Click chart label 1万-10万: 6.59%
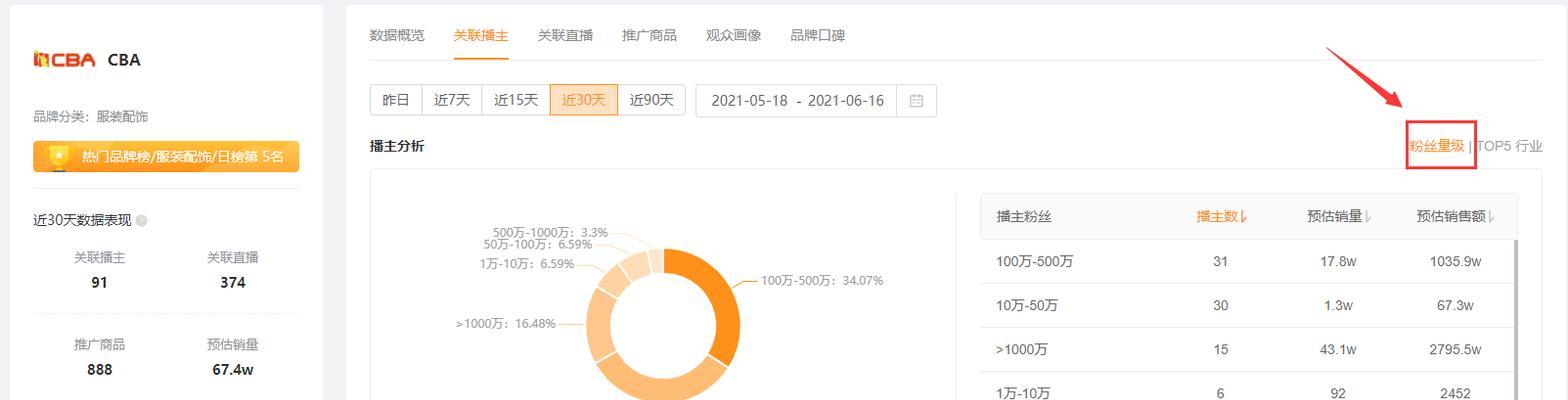The height and width of the screenshot is (400, 1568). (x=527, y=264)
